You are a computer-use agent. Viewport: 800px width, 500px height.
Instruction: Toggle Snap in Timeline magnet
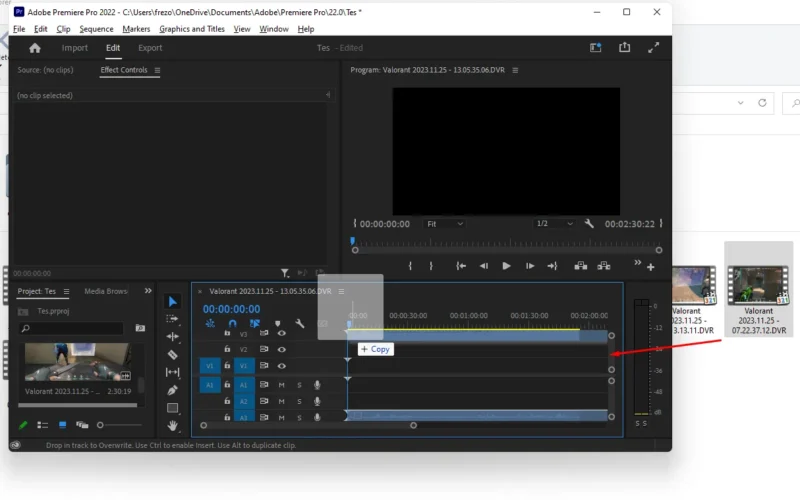pos(233,323)
